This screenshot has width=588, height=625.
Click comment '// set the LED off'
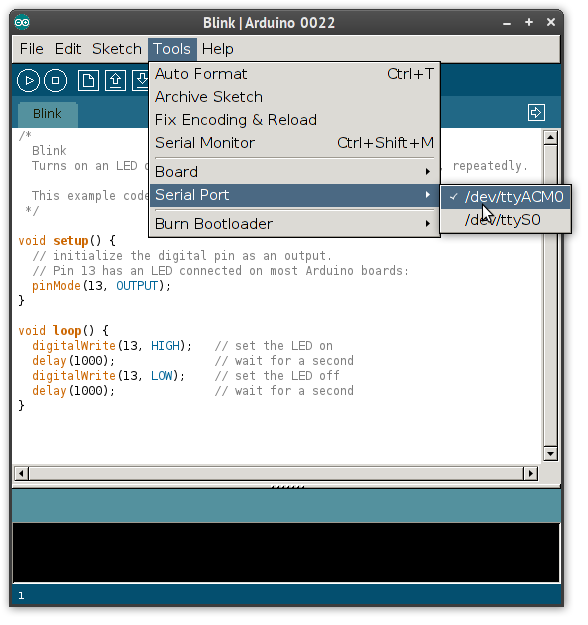277,376
